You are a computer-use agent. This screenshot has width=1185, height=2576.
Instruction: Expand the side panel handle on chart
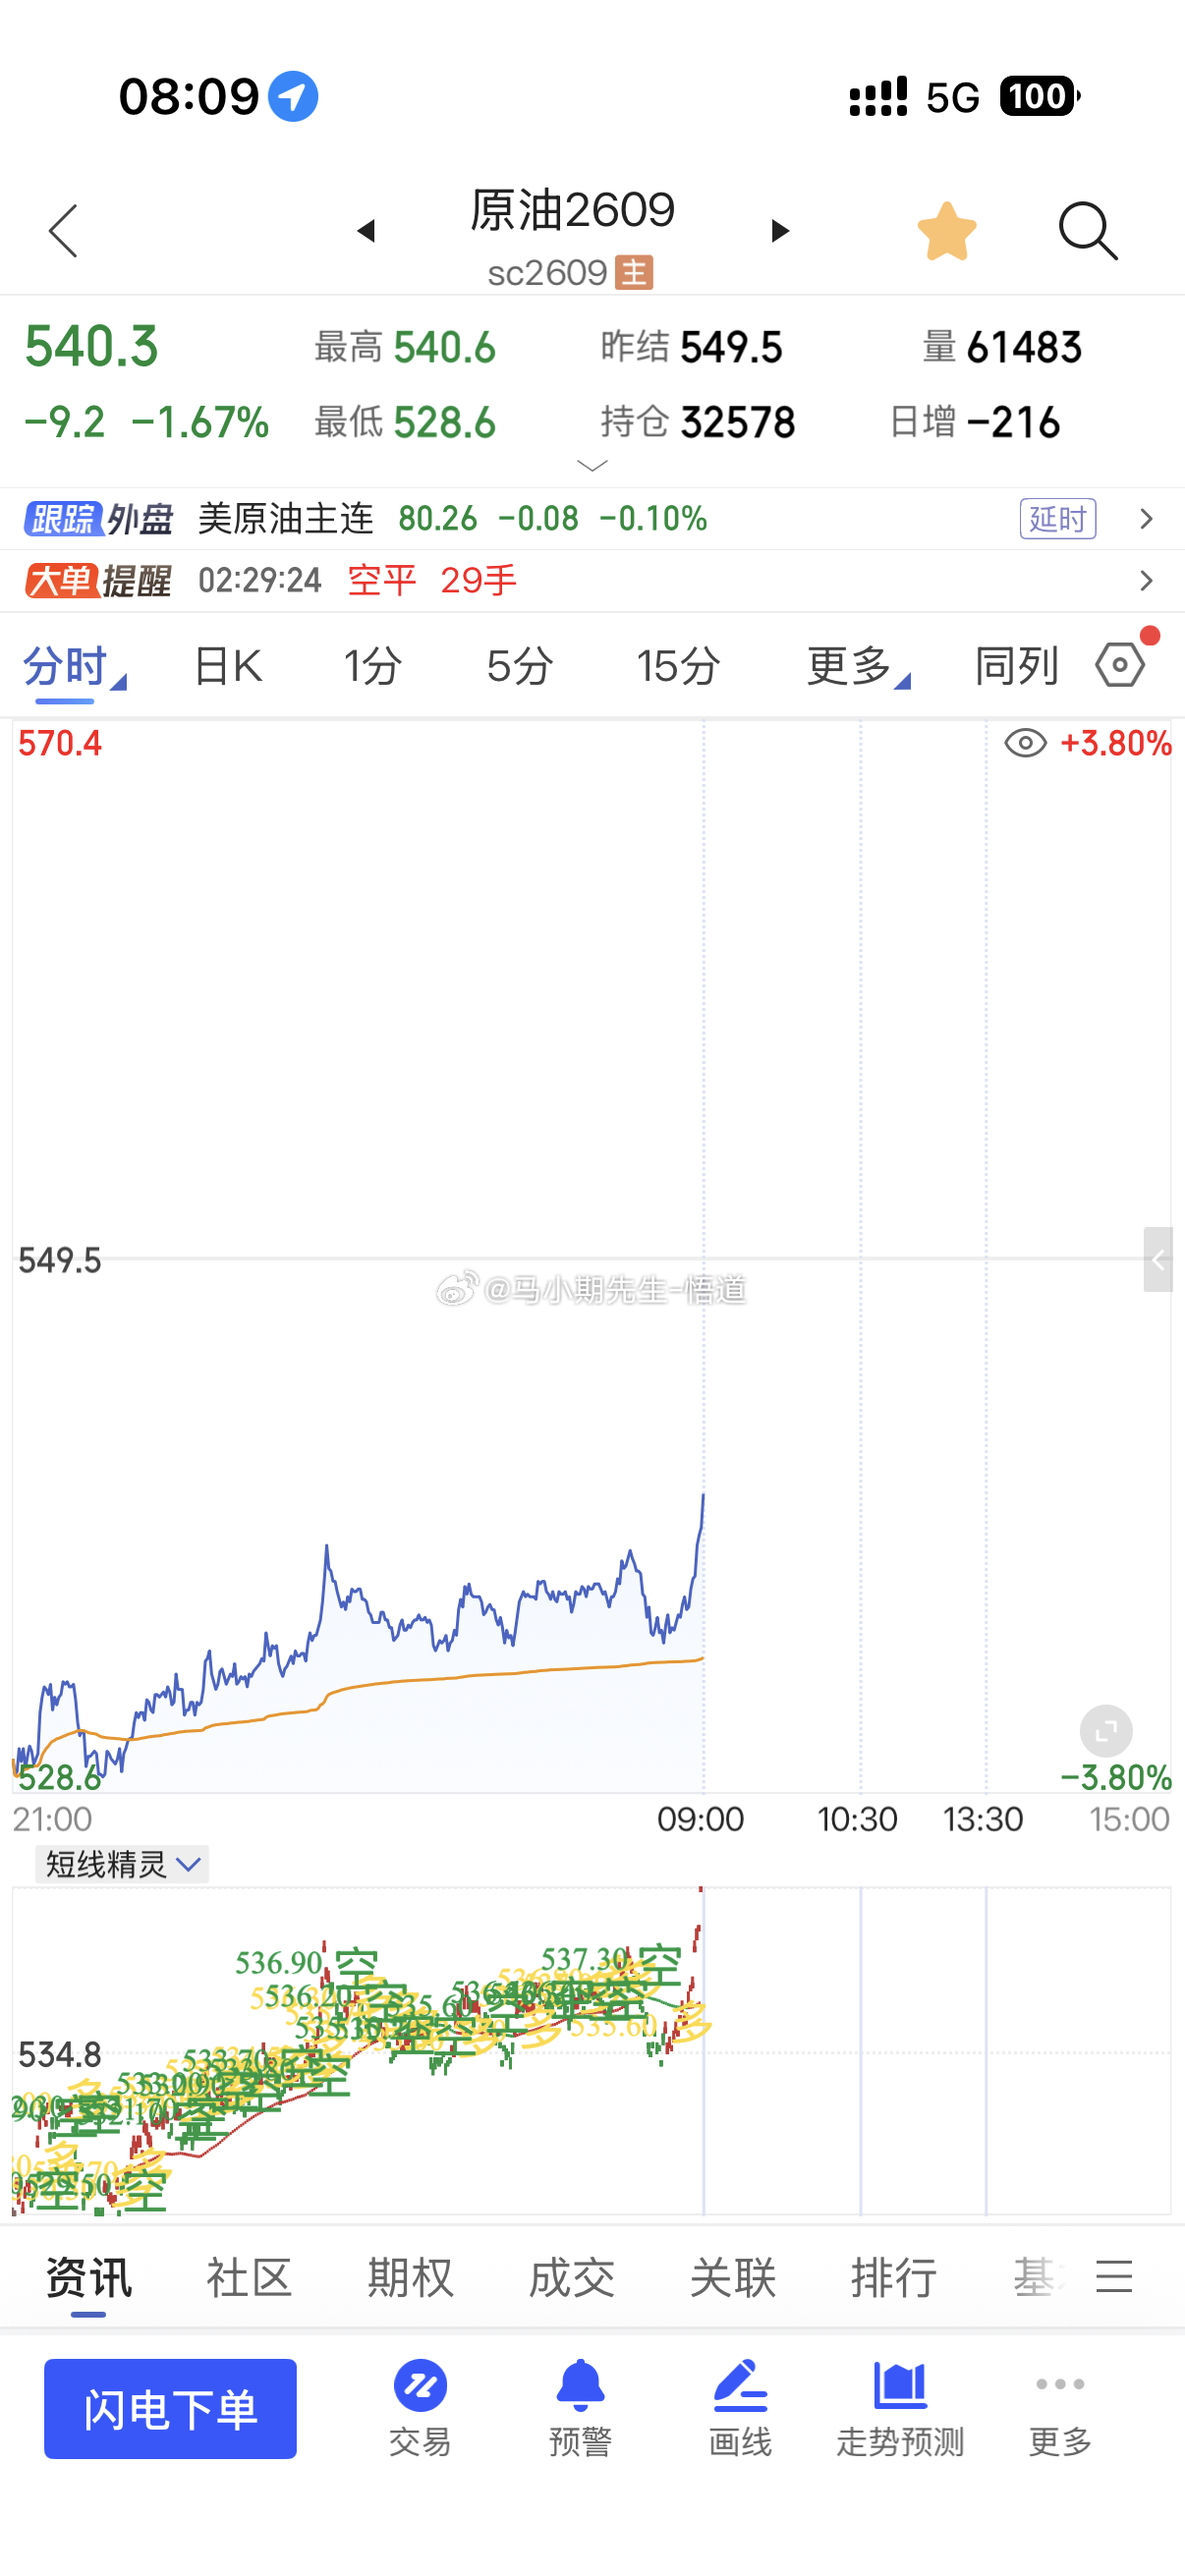1158,1260
